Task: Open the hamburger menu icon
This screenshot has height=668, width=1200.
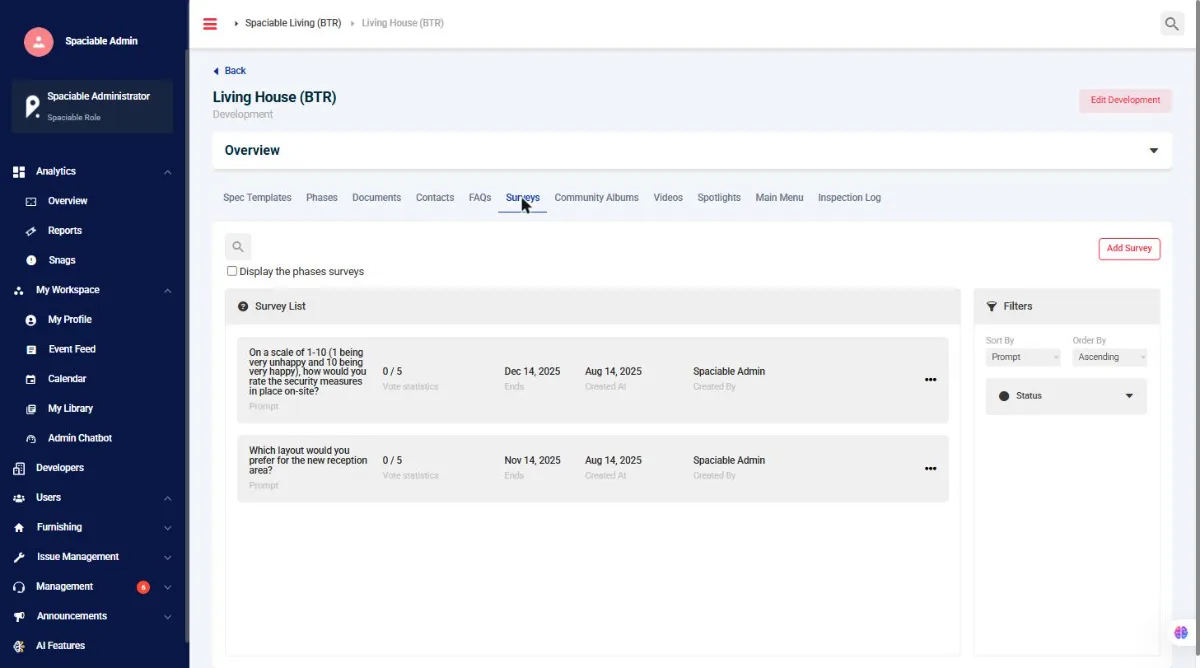Action: [210, 24]
